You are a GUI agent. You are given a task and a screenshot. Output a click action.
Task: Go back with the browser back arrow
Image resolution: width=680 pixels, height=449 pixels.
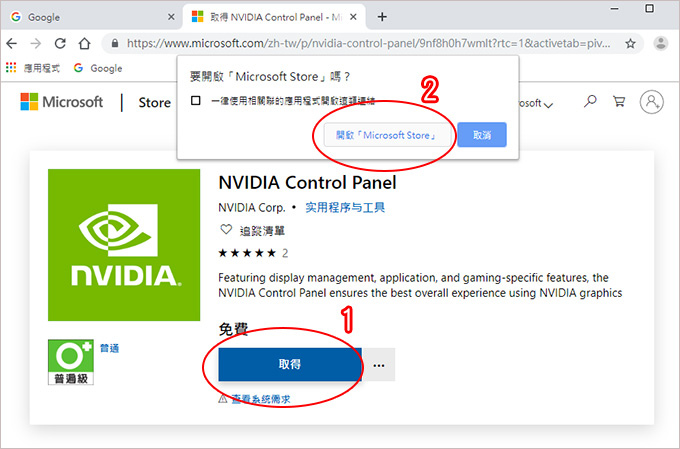tap(12, 43)
